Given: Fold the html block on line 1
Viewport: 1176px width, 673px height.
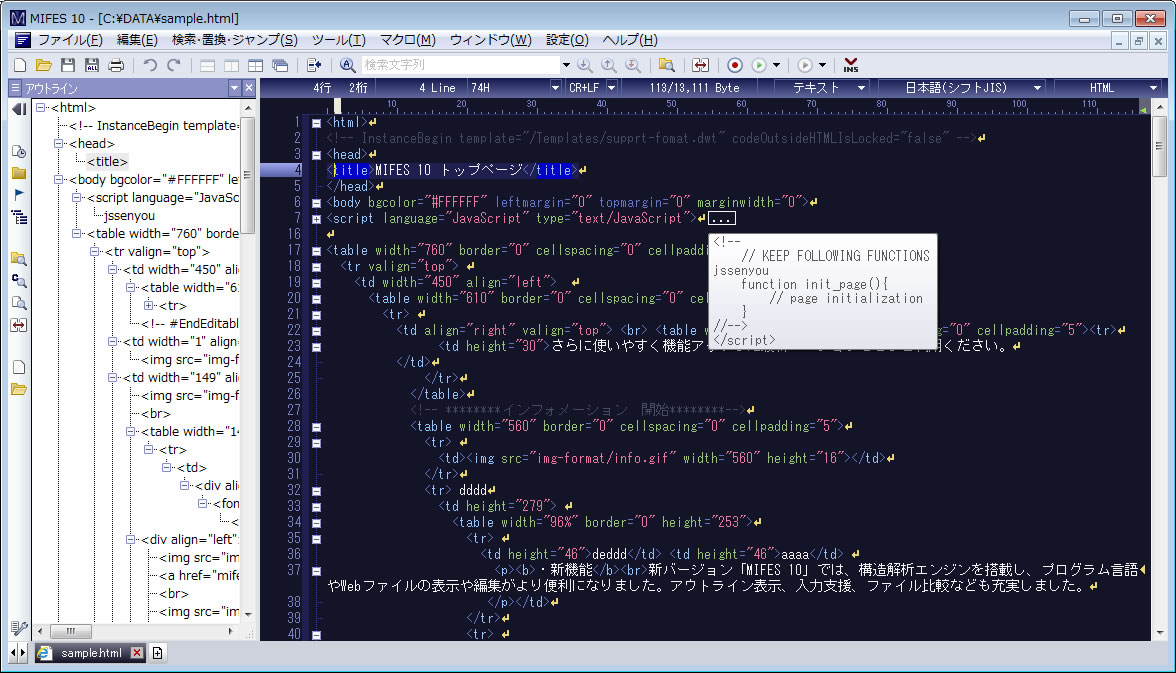Looking at the screenshot, I should coord(316,123).
